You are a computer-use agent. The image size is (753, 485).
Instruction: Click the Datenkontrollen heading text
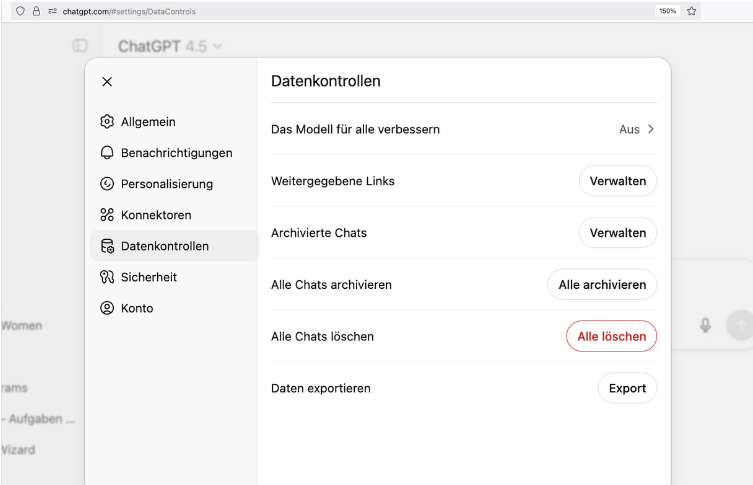pos(326,81)
